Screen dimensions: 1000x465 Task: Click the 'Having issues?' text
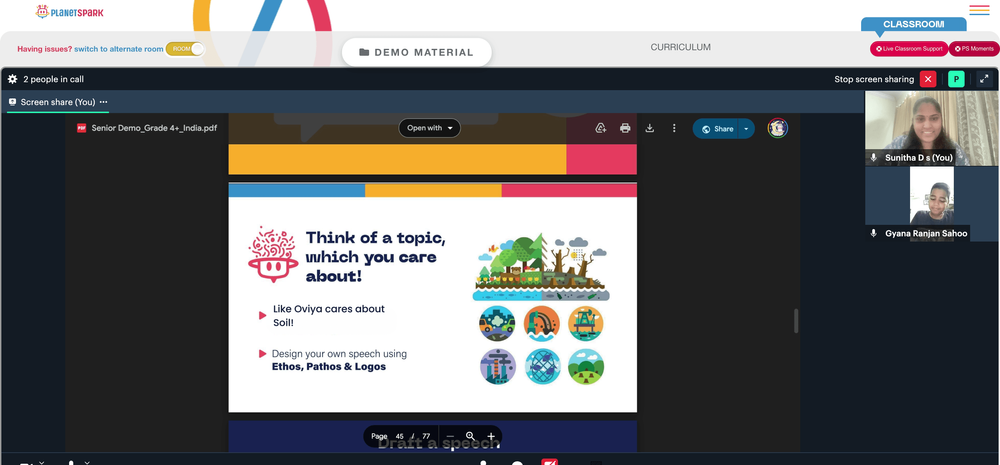45,48
